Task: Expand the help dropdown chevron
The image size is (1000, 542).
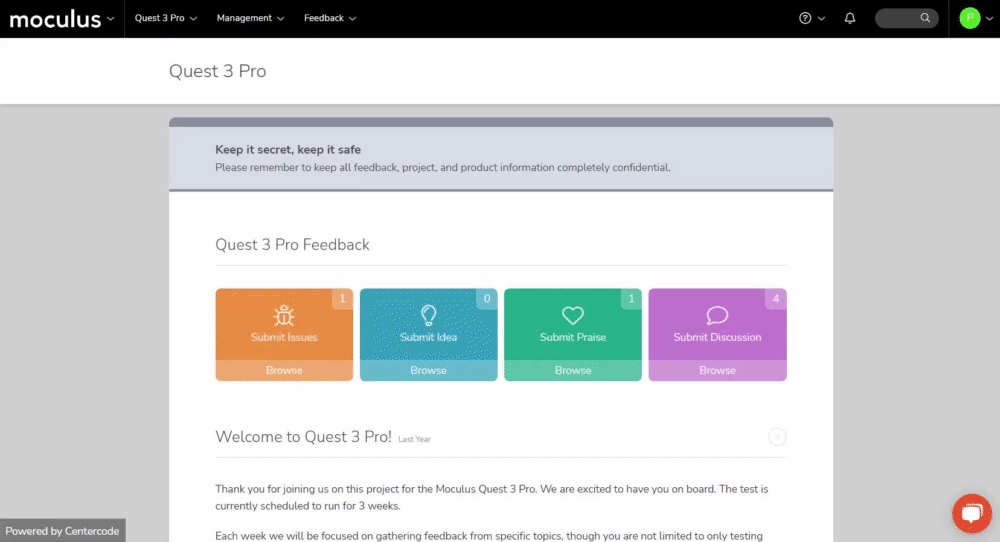Action: [821, 18]
